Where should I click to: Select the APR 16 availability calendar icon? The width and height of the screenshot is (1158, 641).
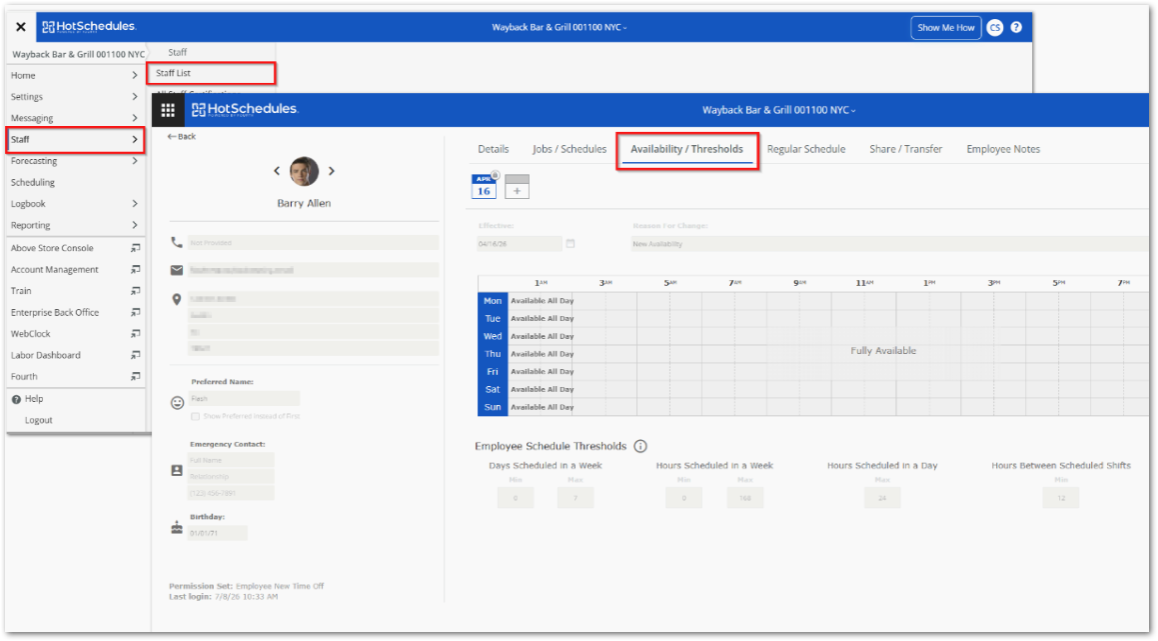click(x=484, y=186)
